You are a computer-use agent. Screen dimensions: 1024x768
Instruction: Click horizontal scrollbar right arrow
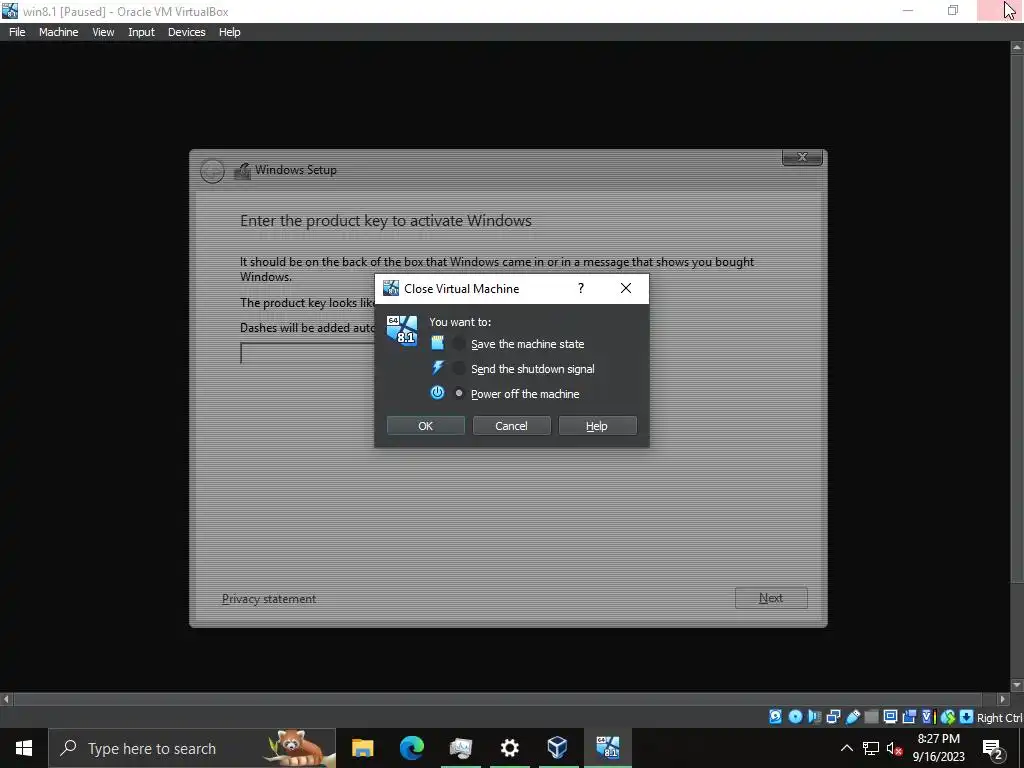pos(1003,699)
